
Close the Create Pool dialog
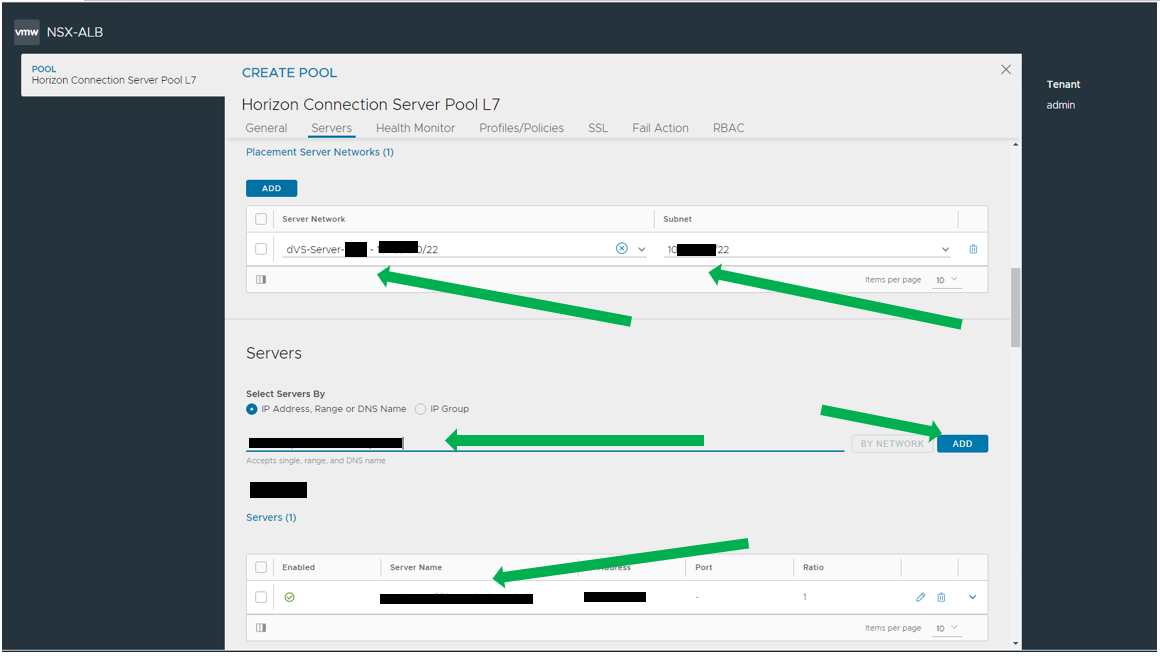[1005, 70]
